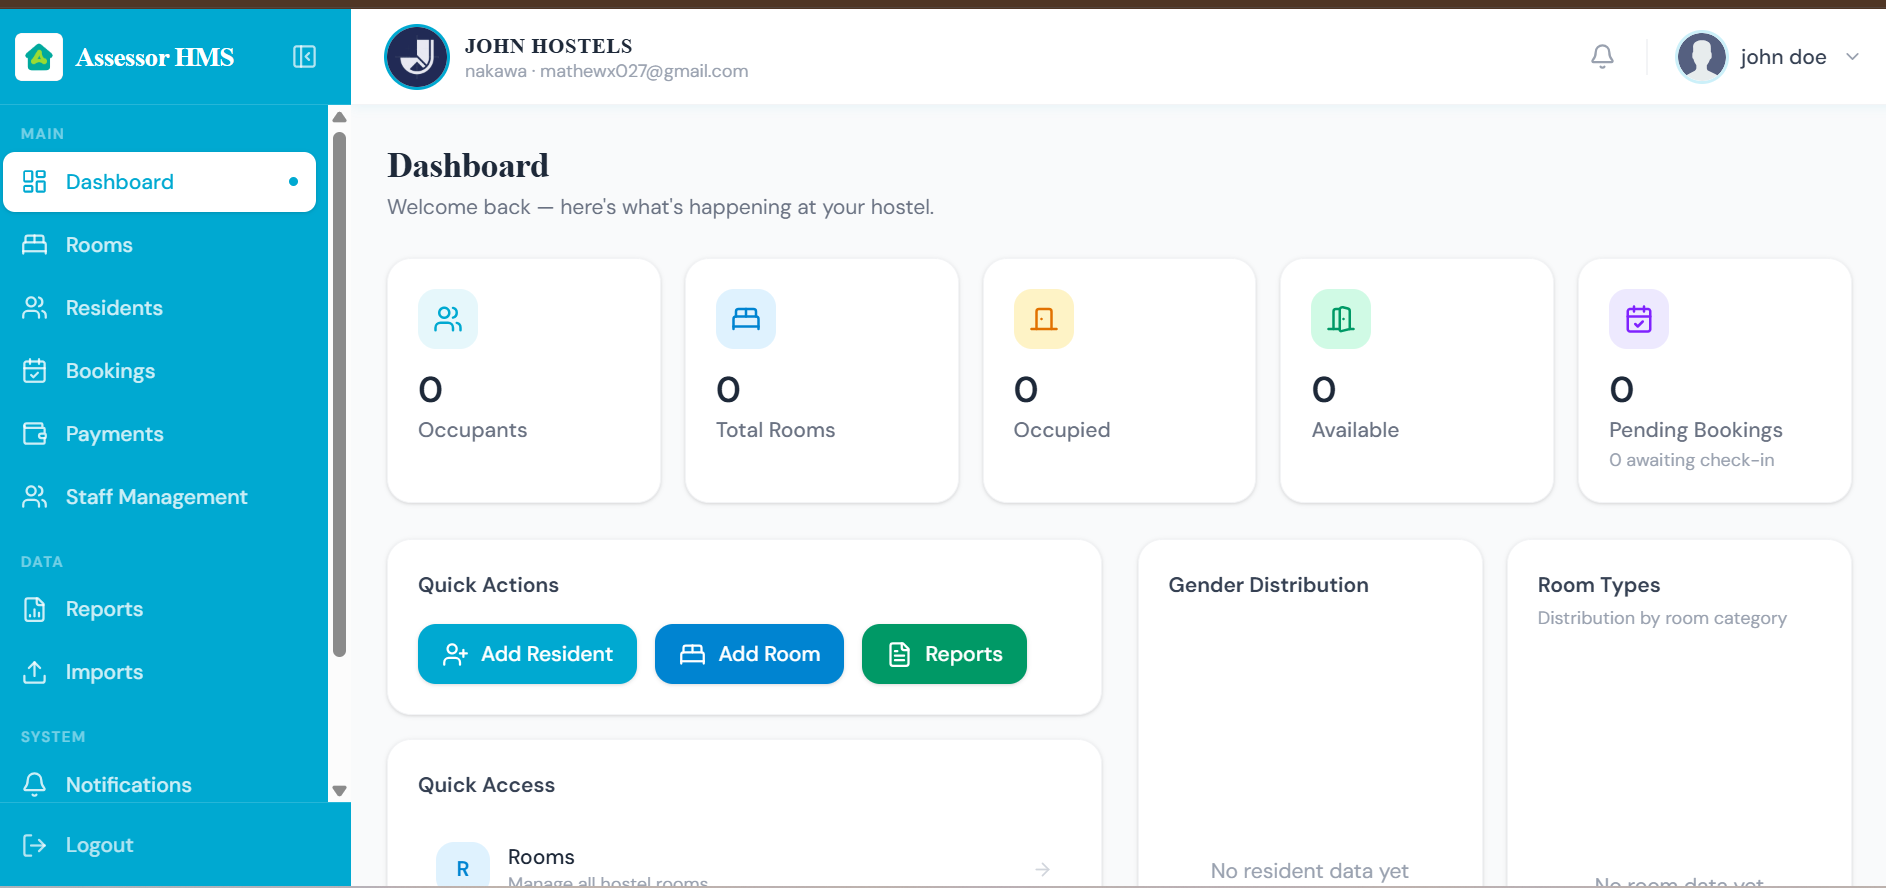
Task: Click the sidebar scrollbar down arrow
Action: pyautogui.click(x=339, y=791)
